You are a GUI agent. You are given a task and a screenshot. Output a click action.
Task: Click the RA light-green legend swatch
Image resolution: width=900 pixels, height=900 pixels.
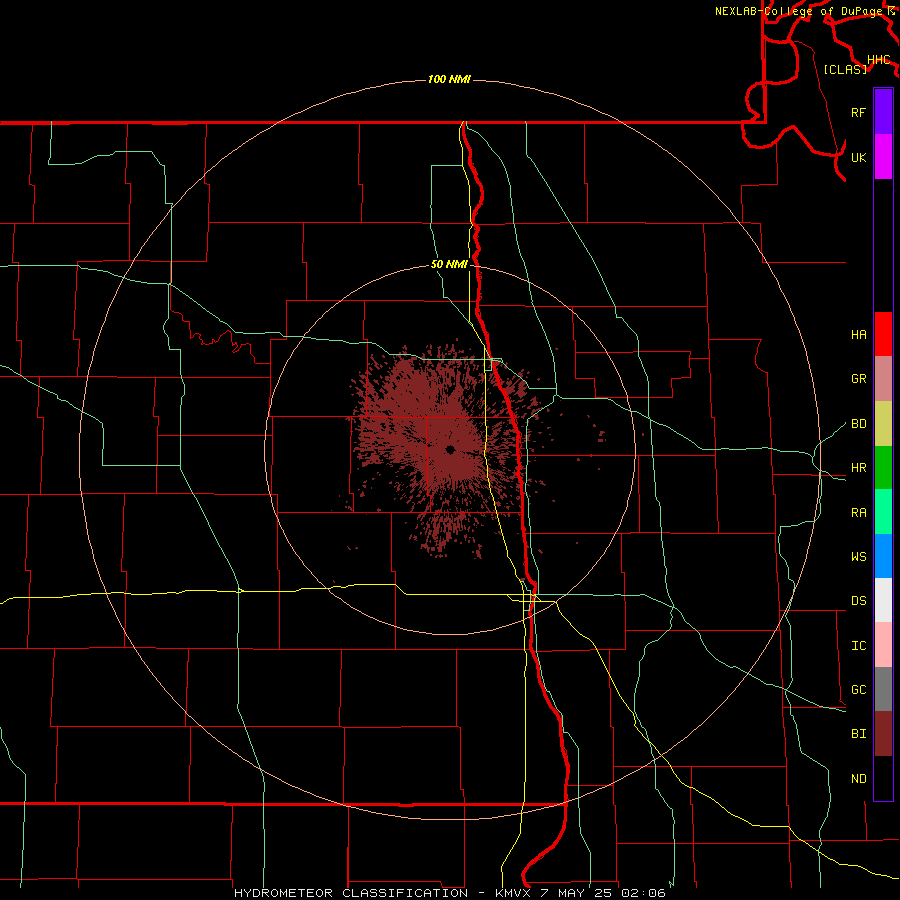coord(883,512)
